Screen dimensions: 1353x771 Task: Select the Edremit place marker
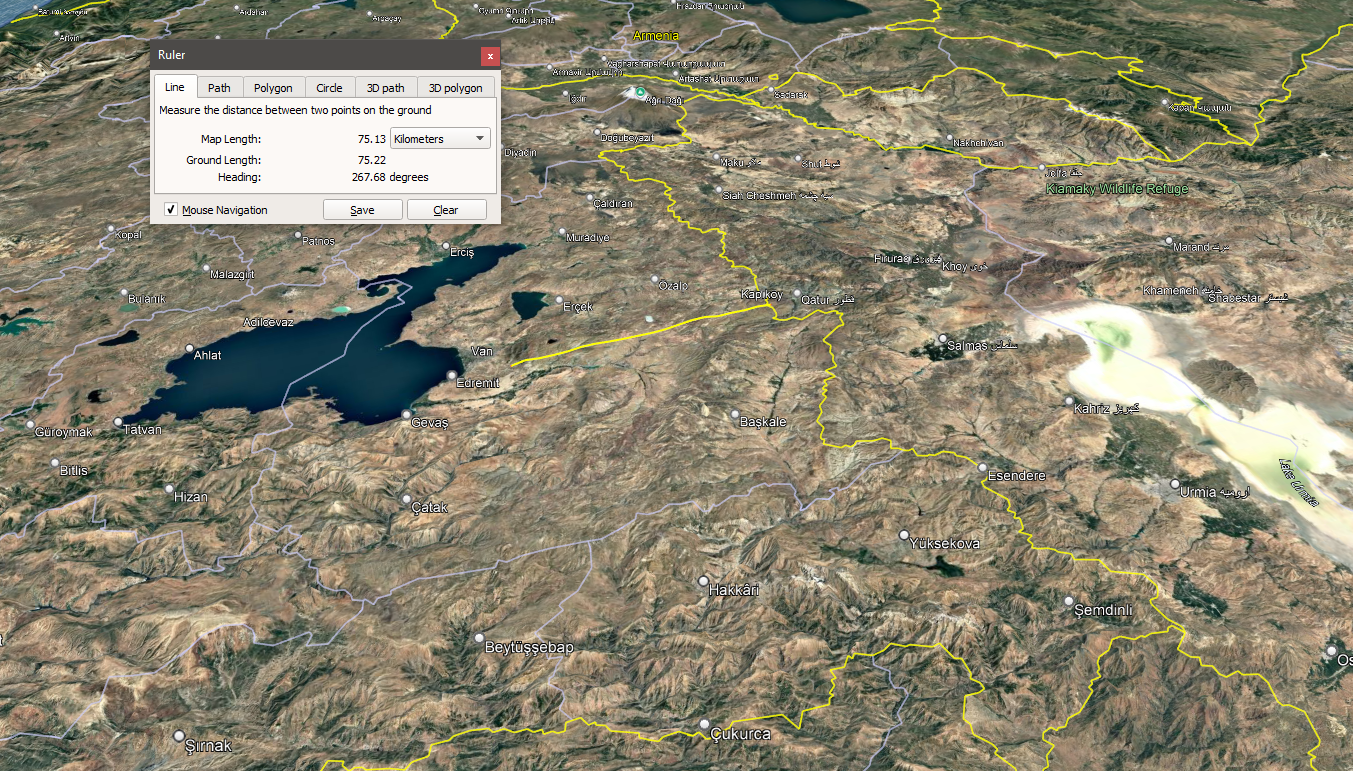click(x=452, y=375)
